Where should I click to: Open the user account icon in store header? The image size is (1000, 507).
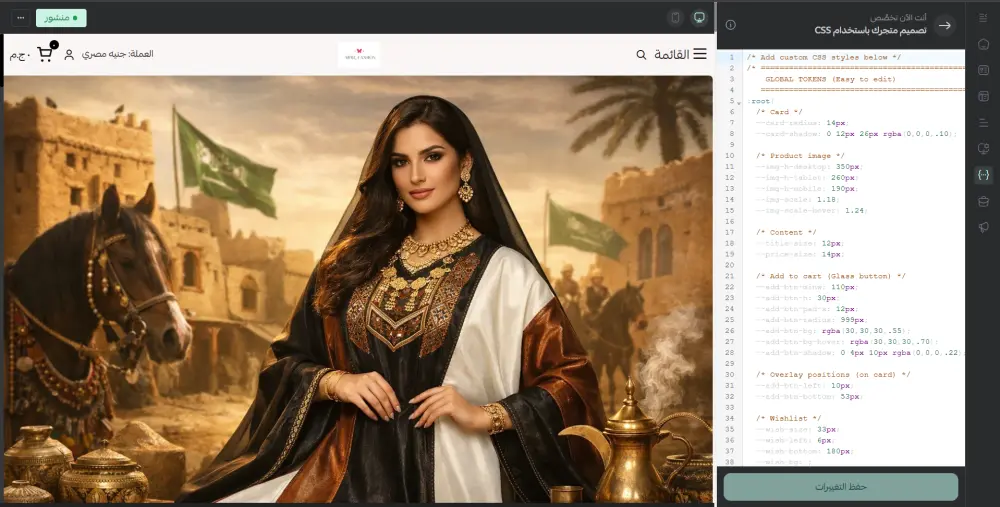[x=69, y=54]
